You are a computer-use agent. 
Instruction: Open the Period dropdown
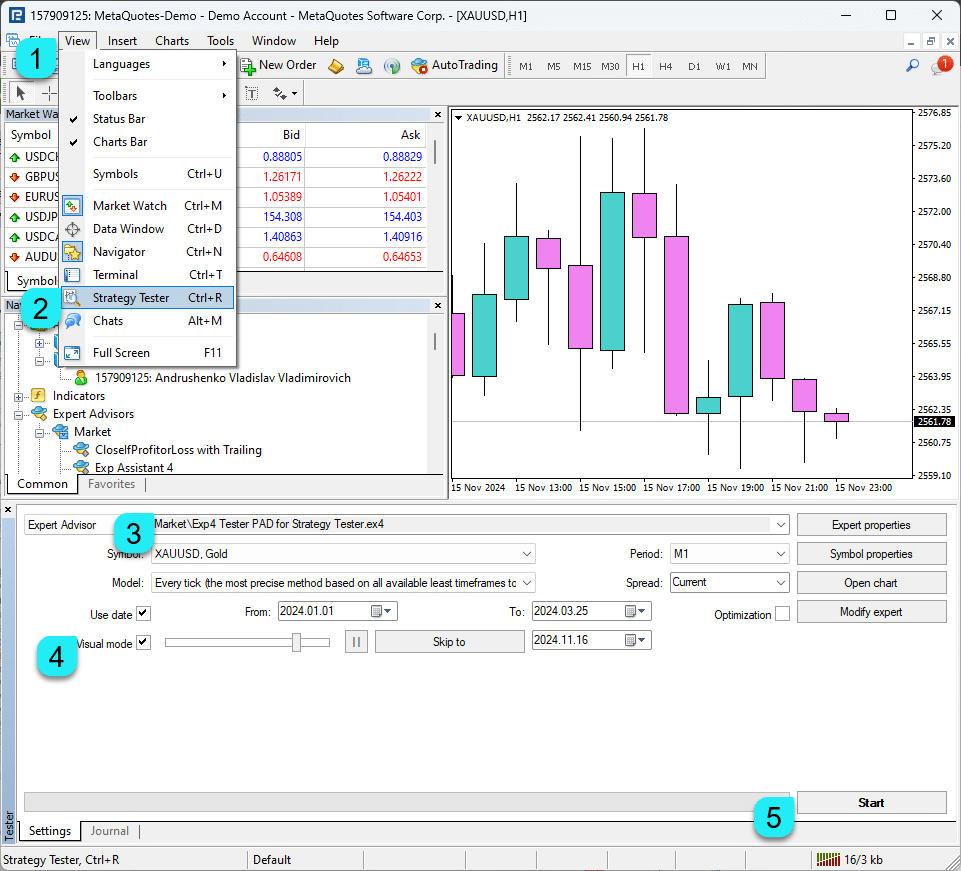click(729, 554)
